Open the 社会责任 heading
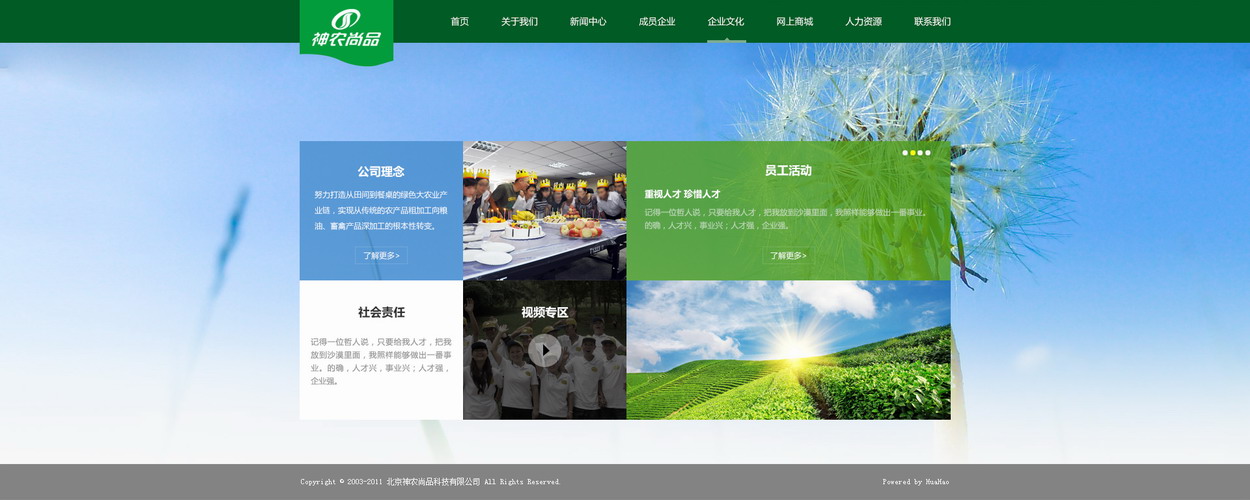 pyautogui.click(x=381, y=312)
